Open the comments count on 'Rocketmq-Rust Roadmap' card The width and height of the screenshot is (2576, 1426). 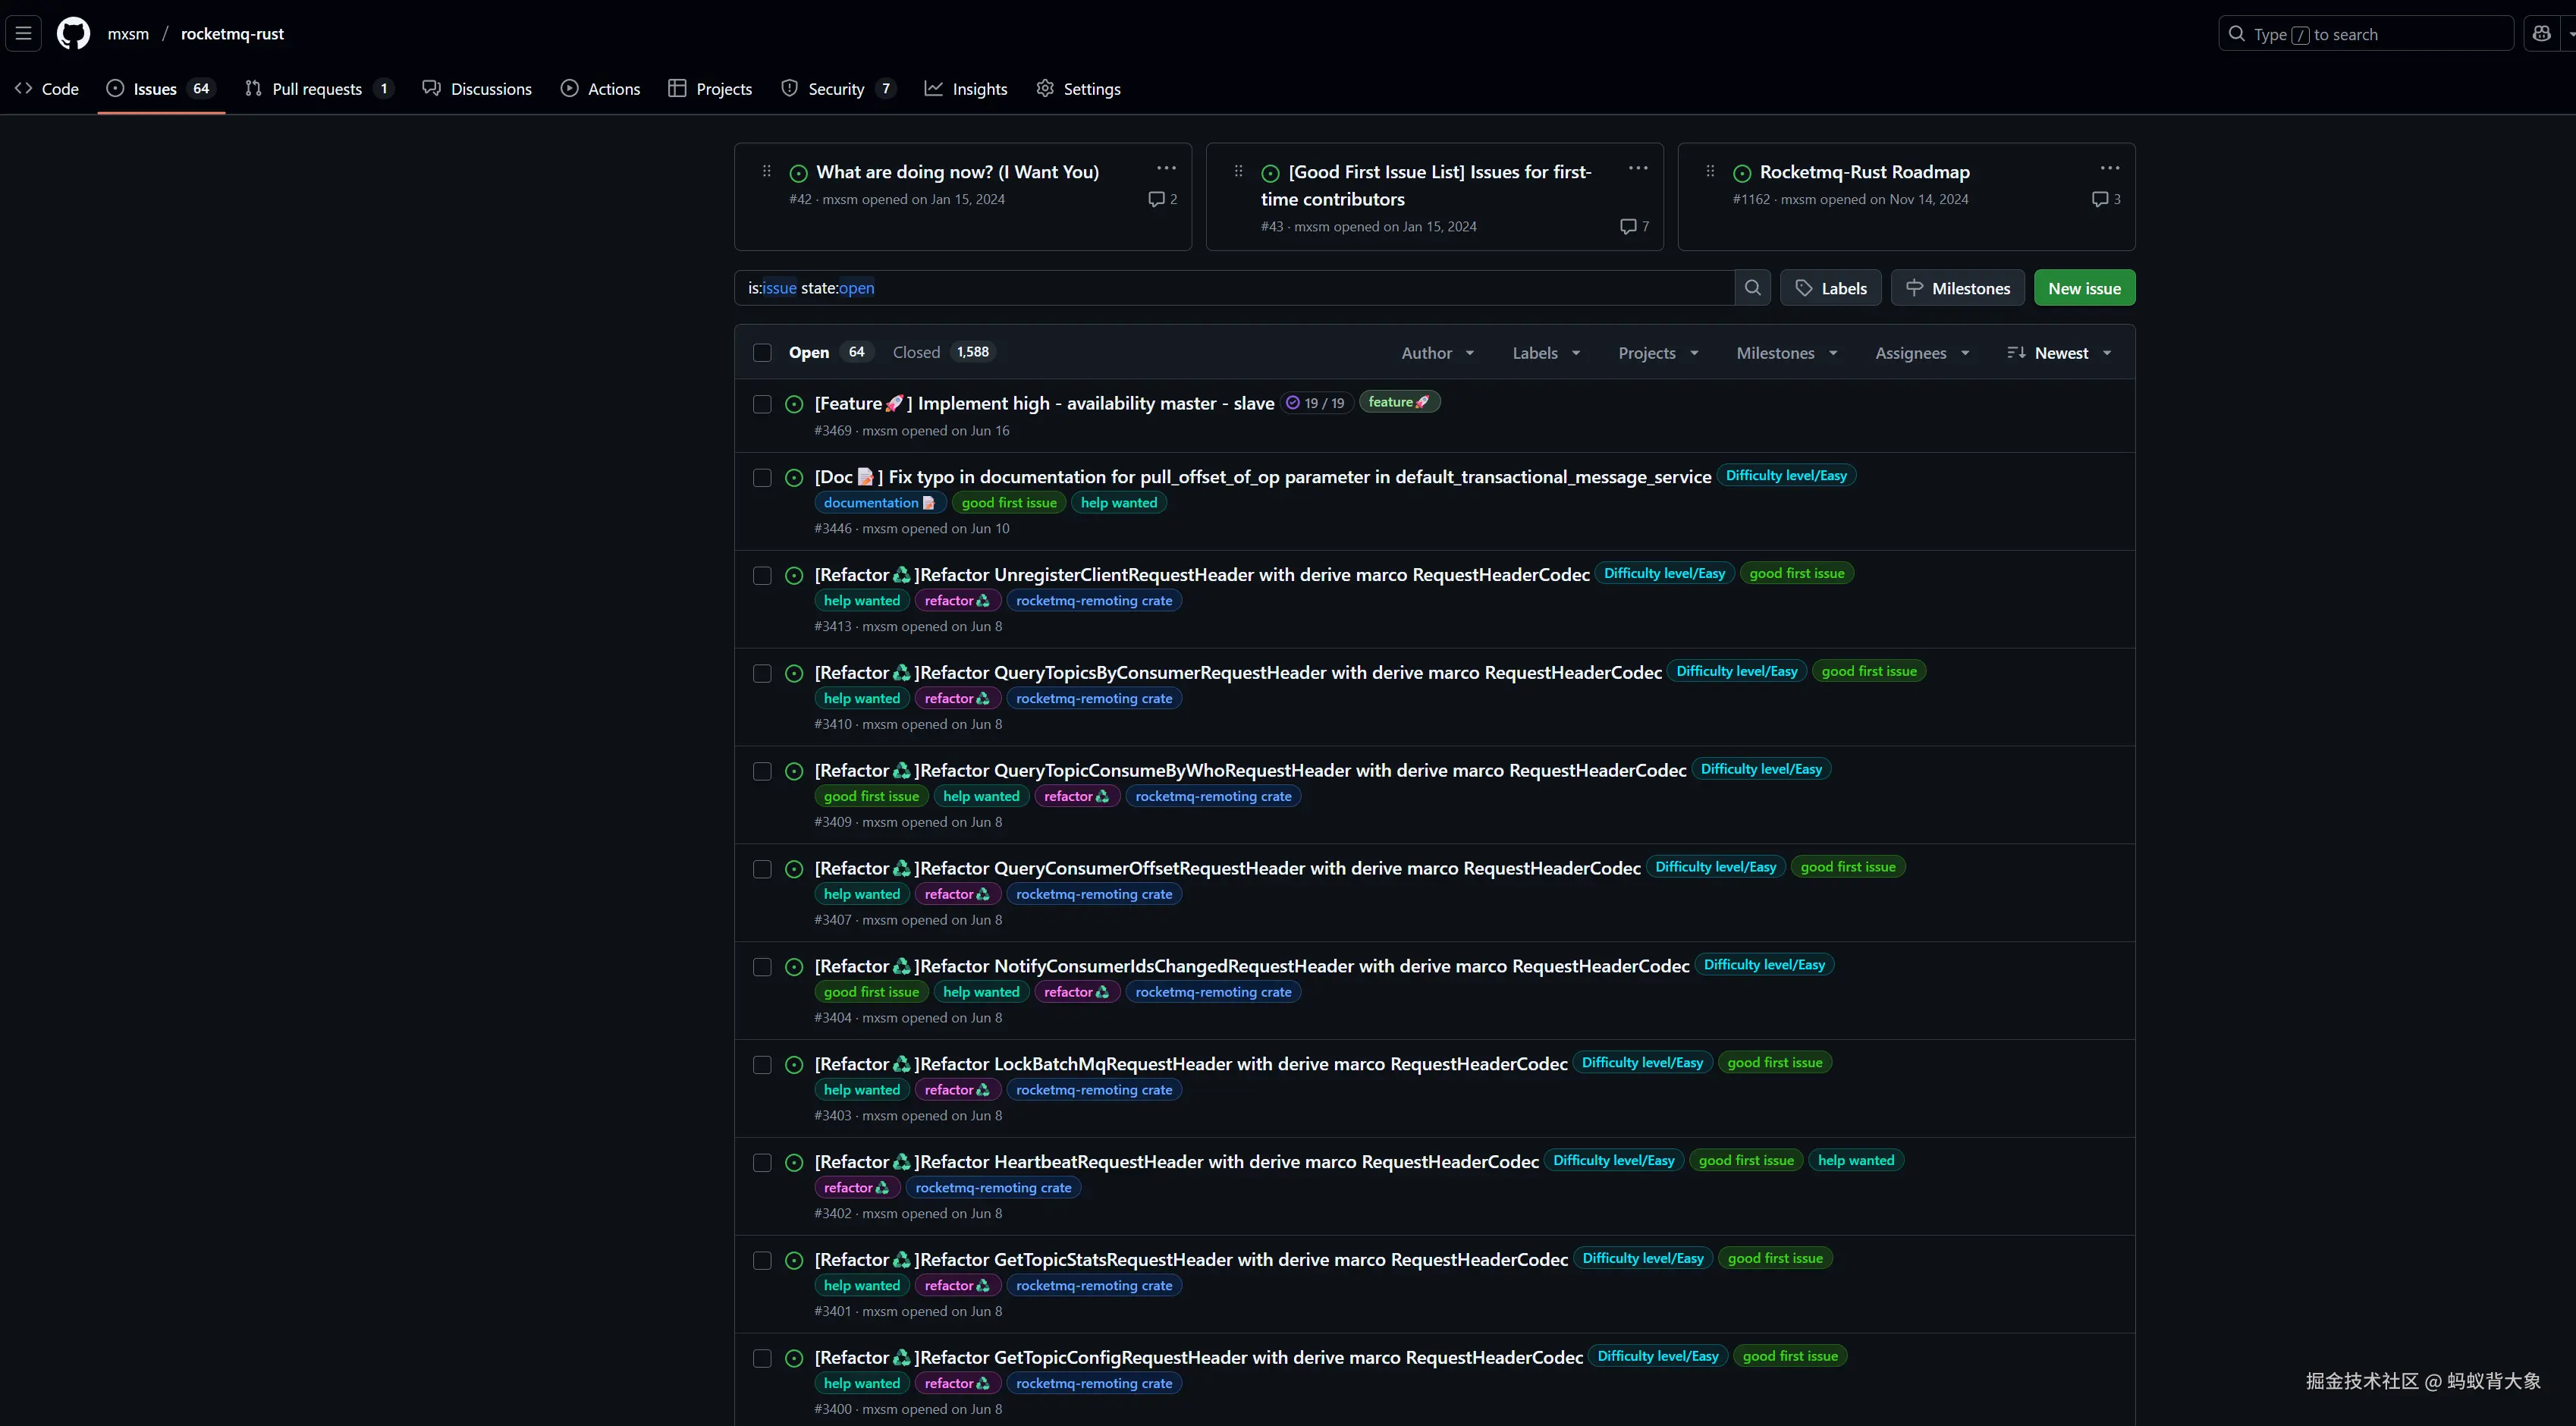pyautogui.click(x=2106, y=199)
